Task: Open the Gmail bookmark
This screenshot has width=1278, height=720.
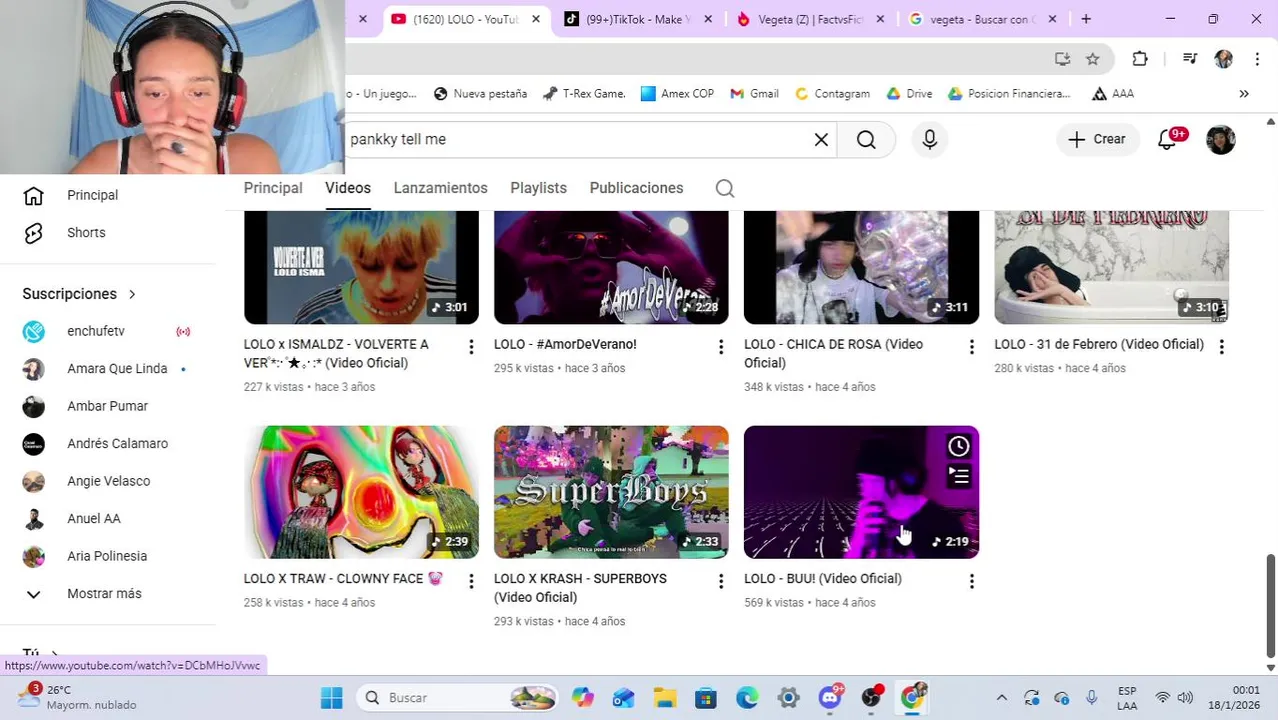Action: [x=755, y=94]
